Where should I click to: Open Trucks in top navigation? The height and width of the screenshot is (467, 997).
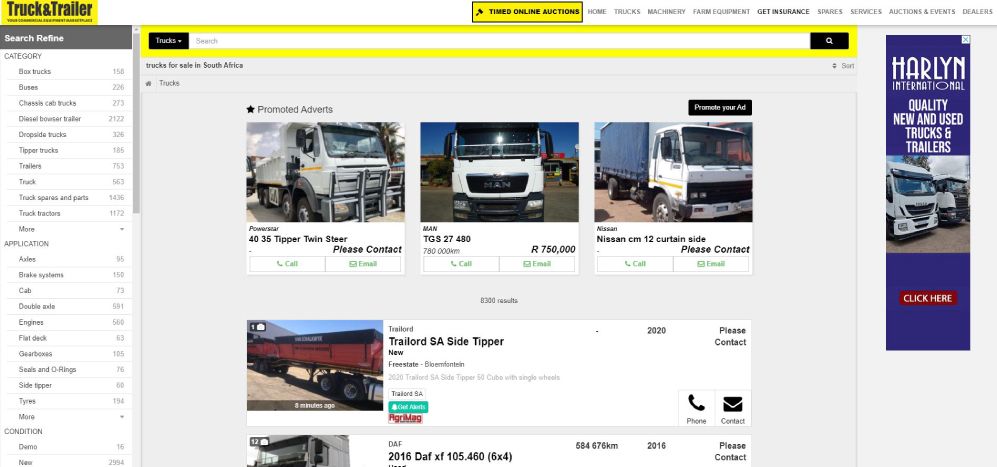627,11
